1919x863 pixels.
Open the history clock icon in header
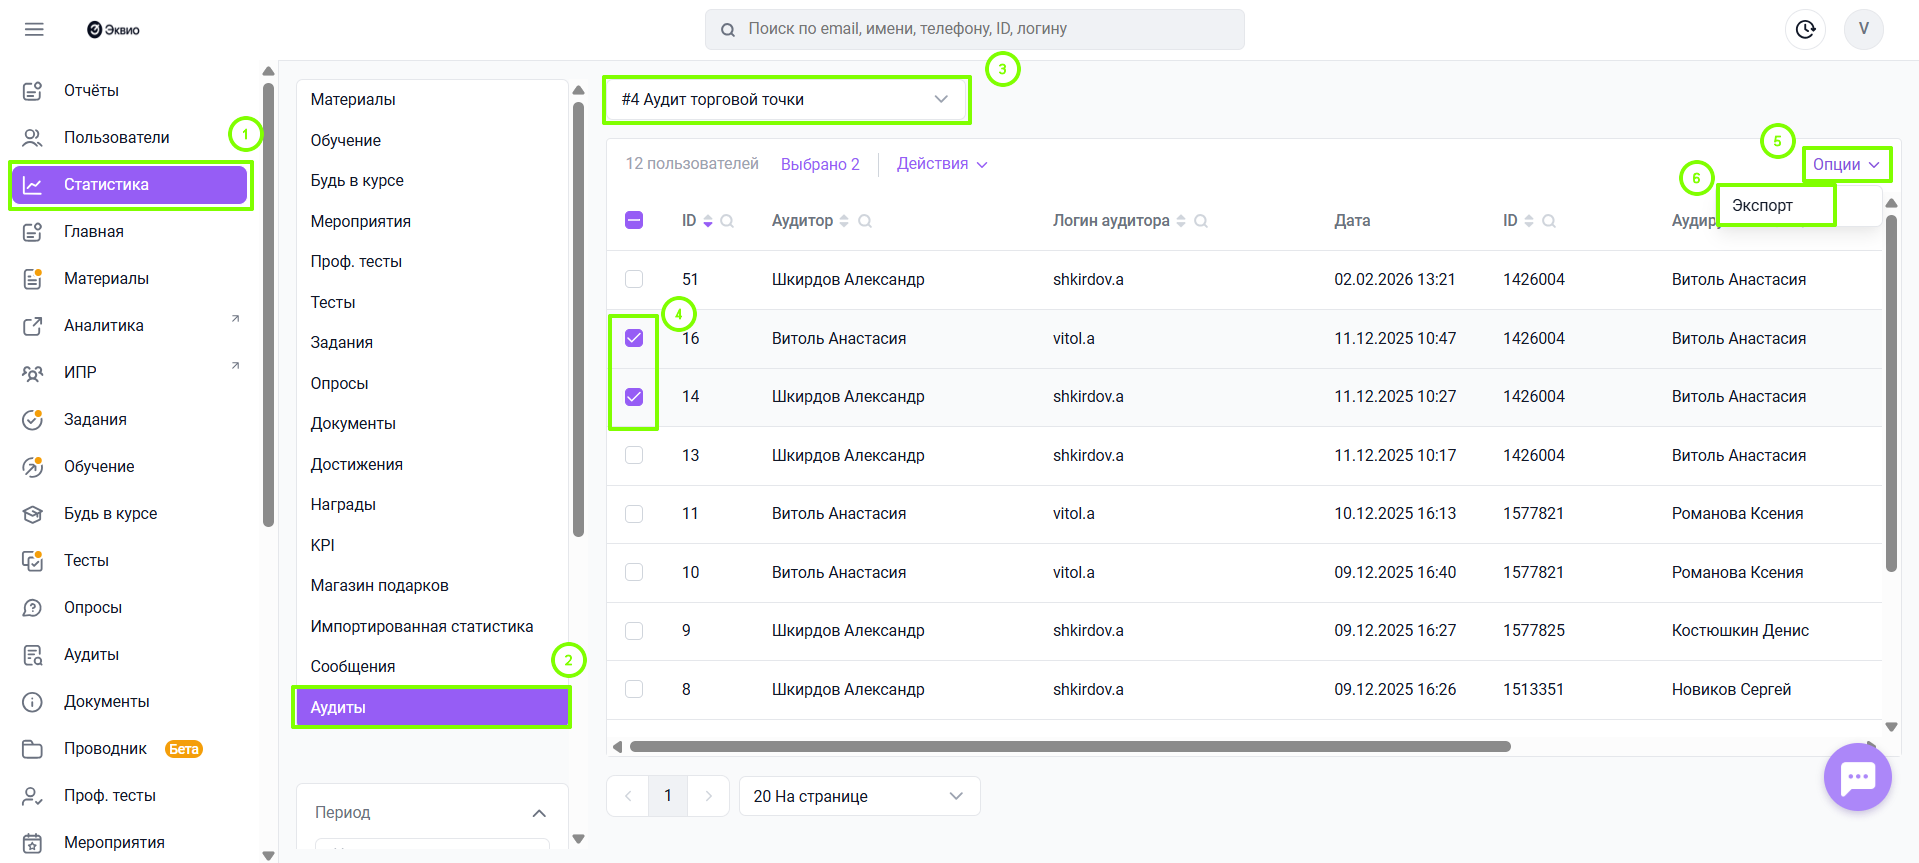click(1805, 29)
